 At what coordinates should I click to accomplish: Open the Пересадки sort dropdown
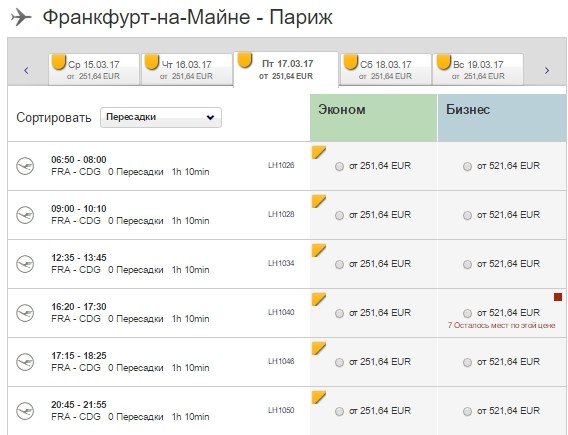[x=161, y=117]
